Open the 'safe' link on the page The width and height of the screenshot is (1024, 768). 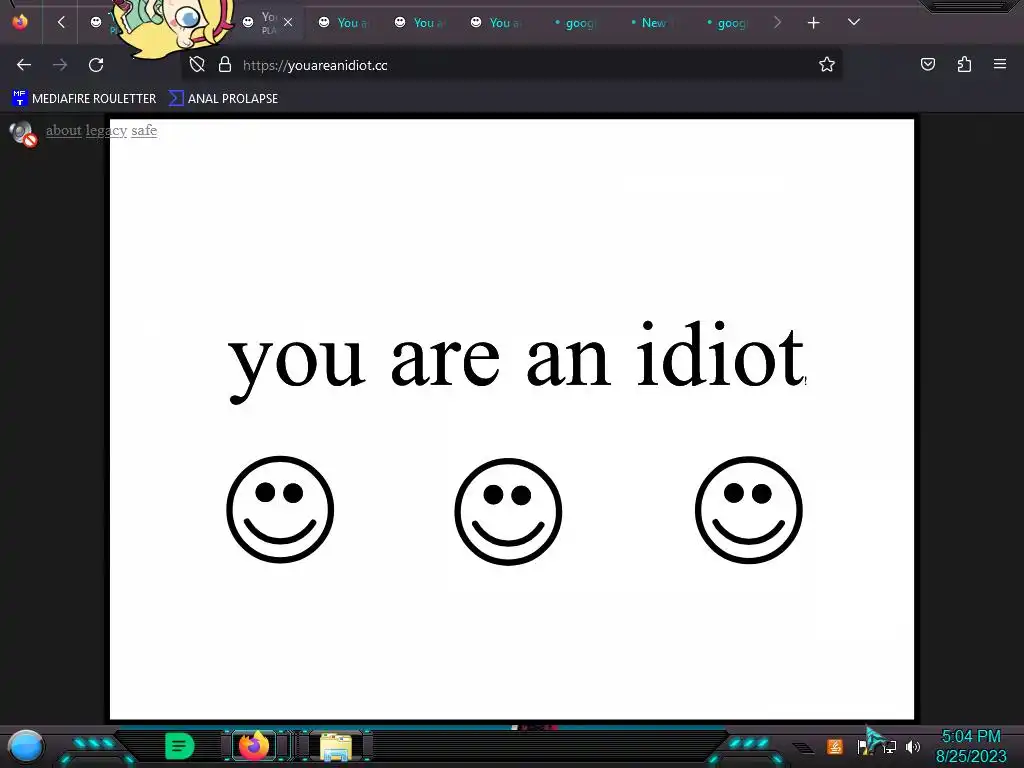[144, 130]
